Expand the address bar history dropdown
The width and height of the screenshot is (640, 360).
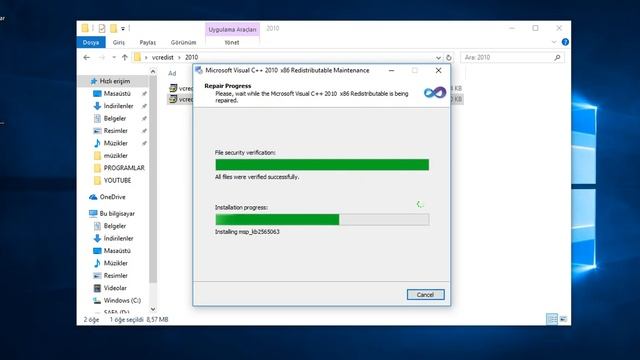point(438,58)
